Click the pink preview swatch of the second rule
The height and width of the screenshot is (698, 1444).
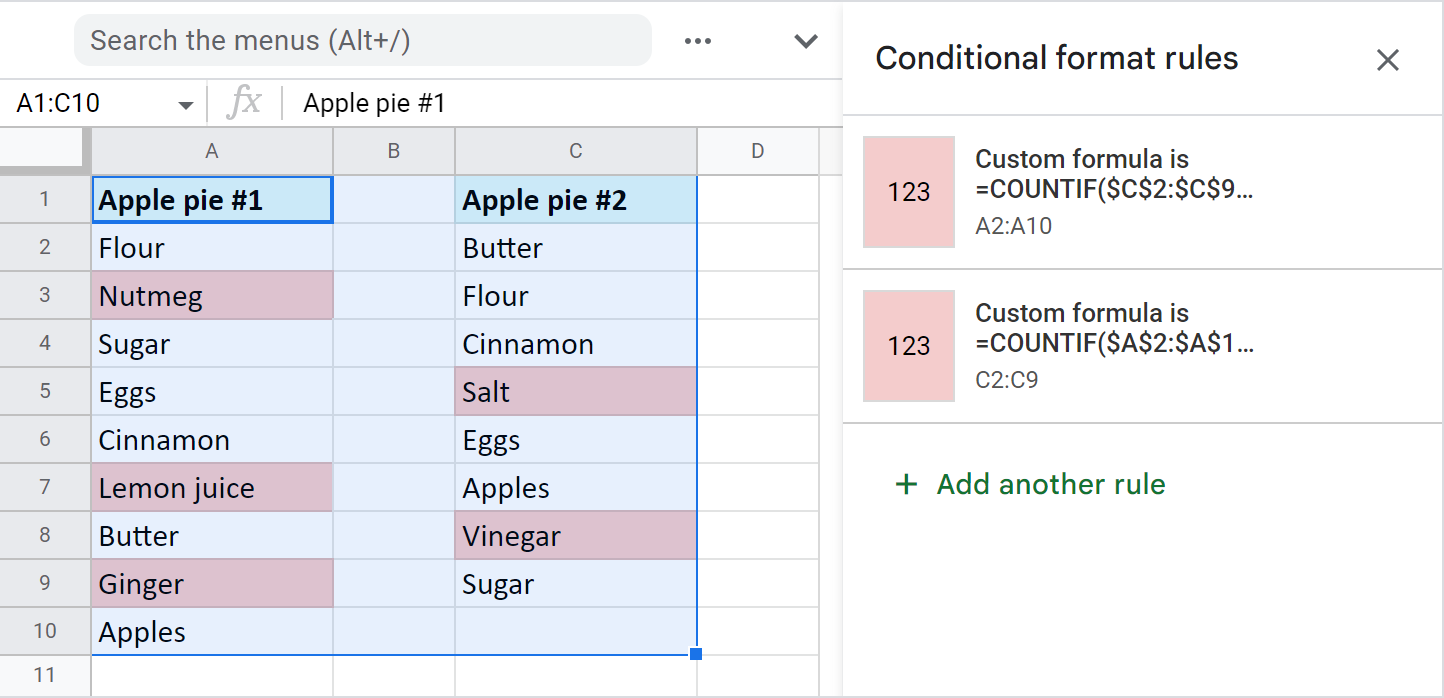(x=908, y=346)
